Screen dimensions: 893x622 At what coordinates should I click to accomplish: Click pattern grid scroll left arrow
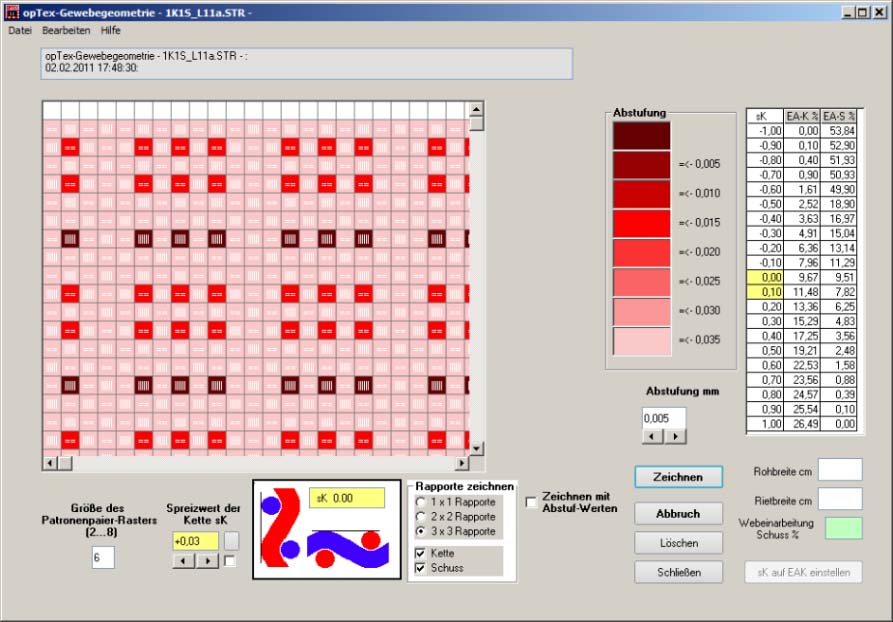click(x=50, y=463)
